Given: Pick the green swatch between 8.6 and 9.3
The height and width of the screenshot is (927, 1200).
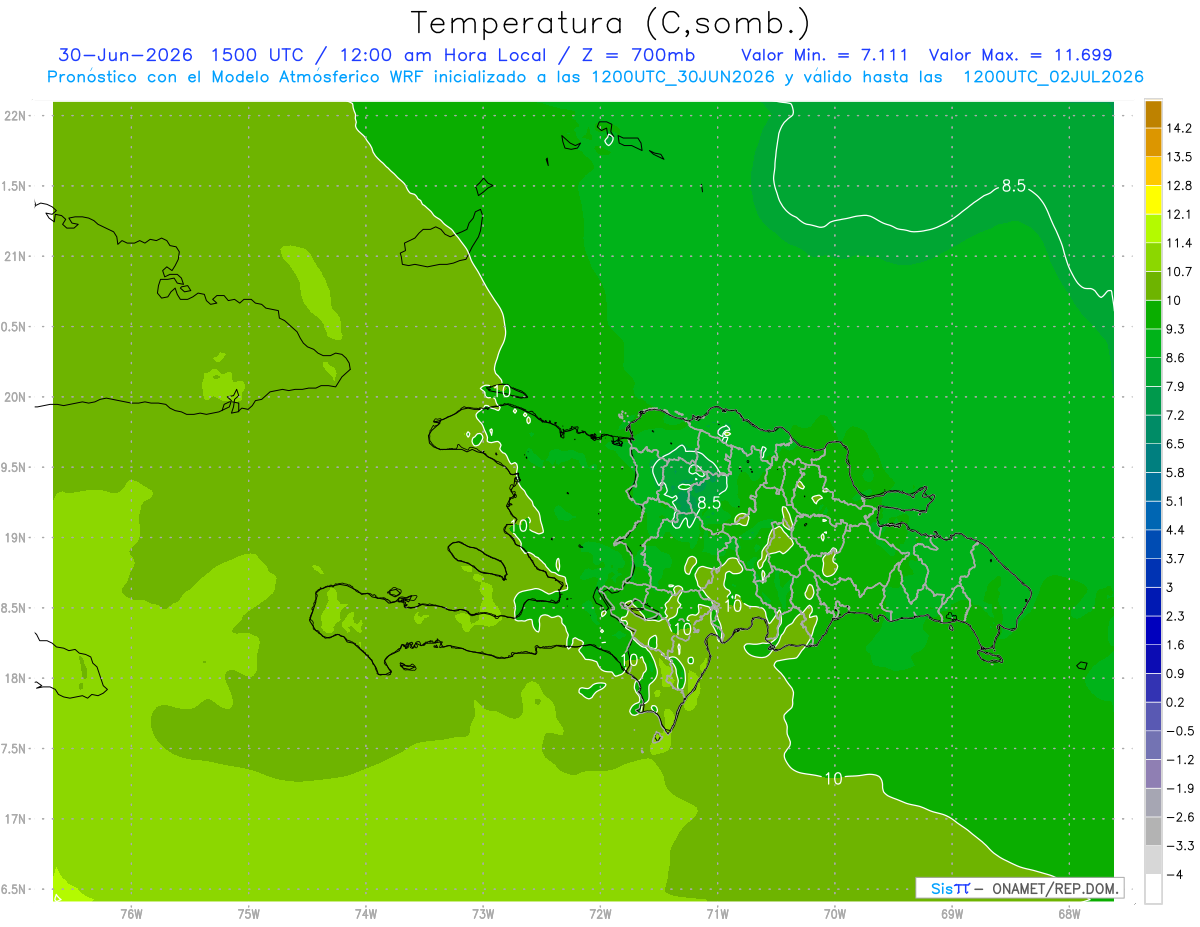Looking at the screenshot, I should coord(1153,344).
